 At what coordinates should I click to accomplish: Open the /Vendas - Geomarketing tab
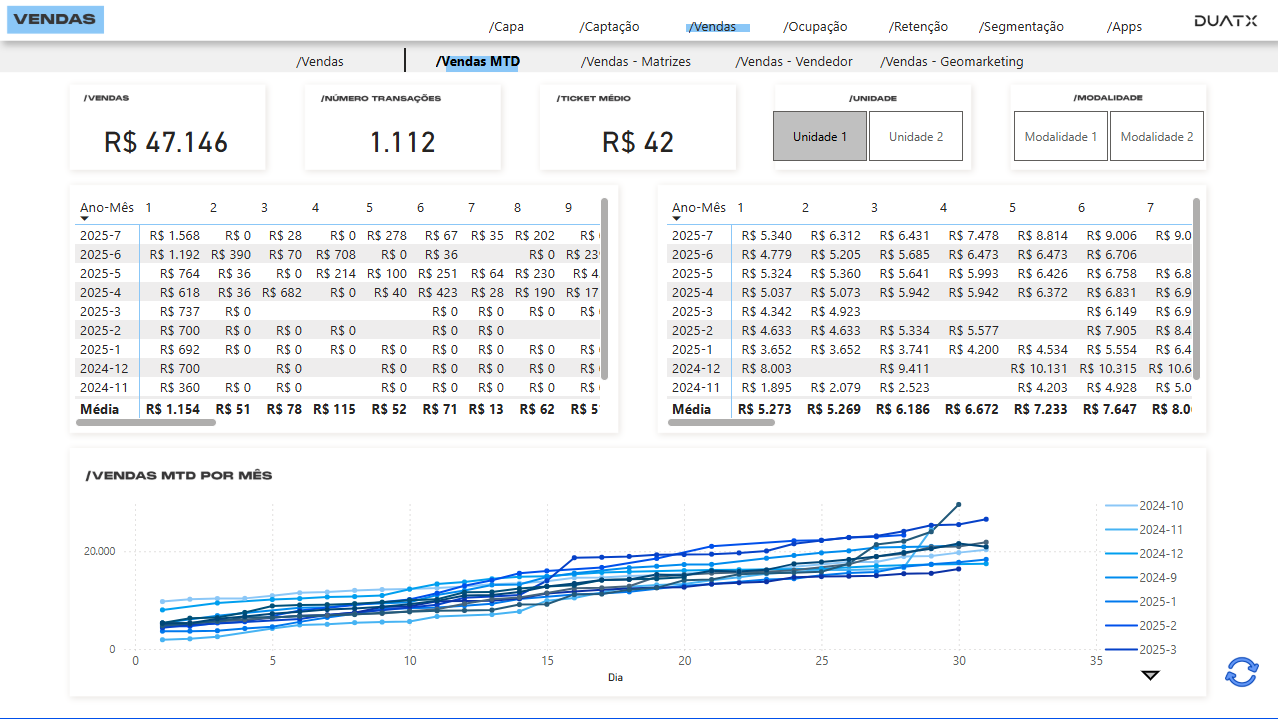point(951,61)
